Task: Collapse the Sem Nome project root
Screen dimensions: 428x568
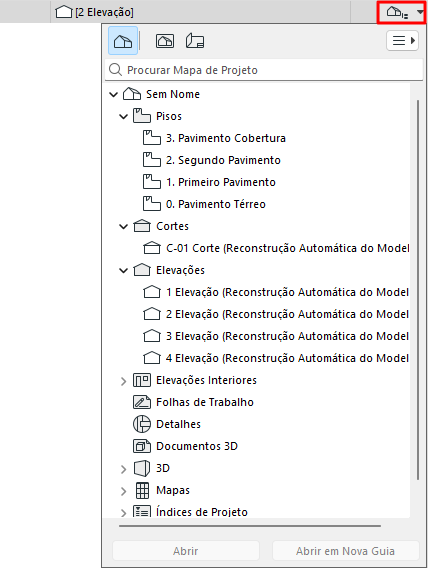Action: [x=114, y=95]
